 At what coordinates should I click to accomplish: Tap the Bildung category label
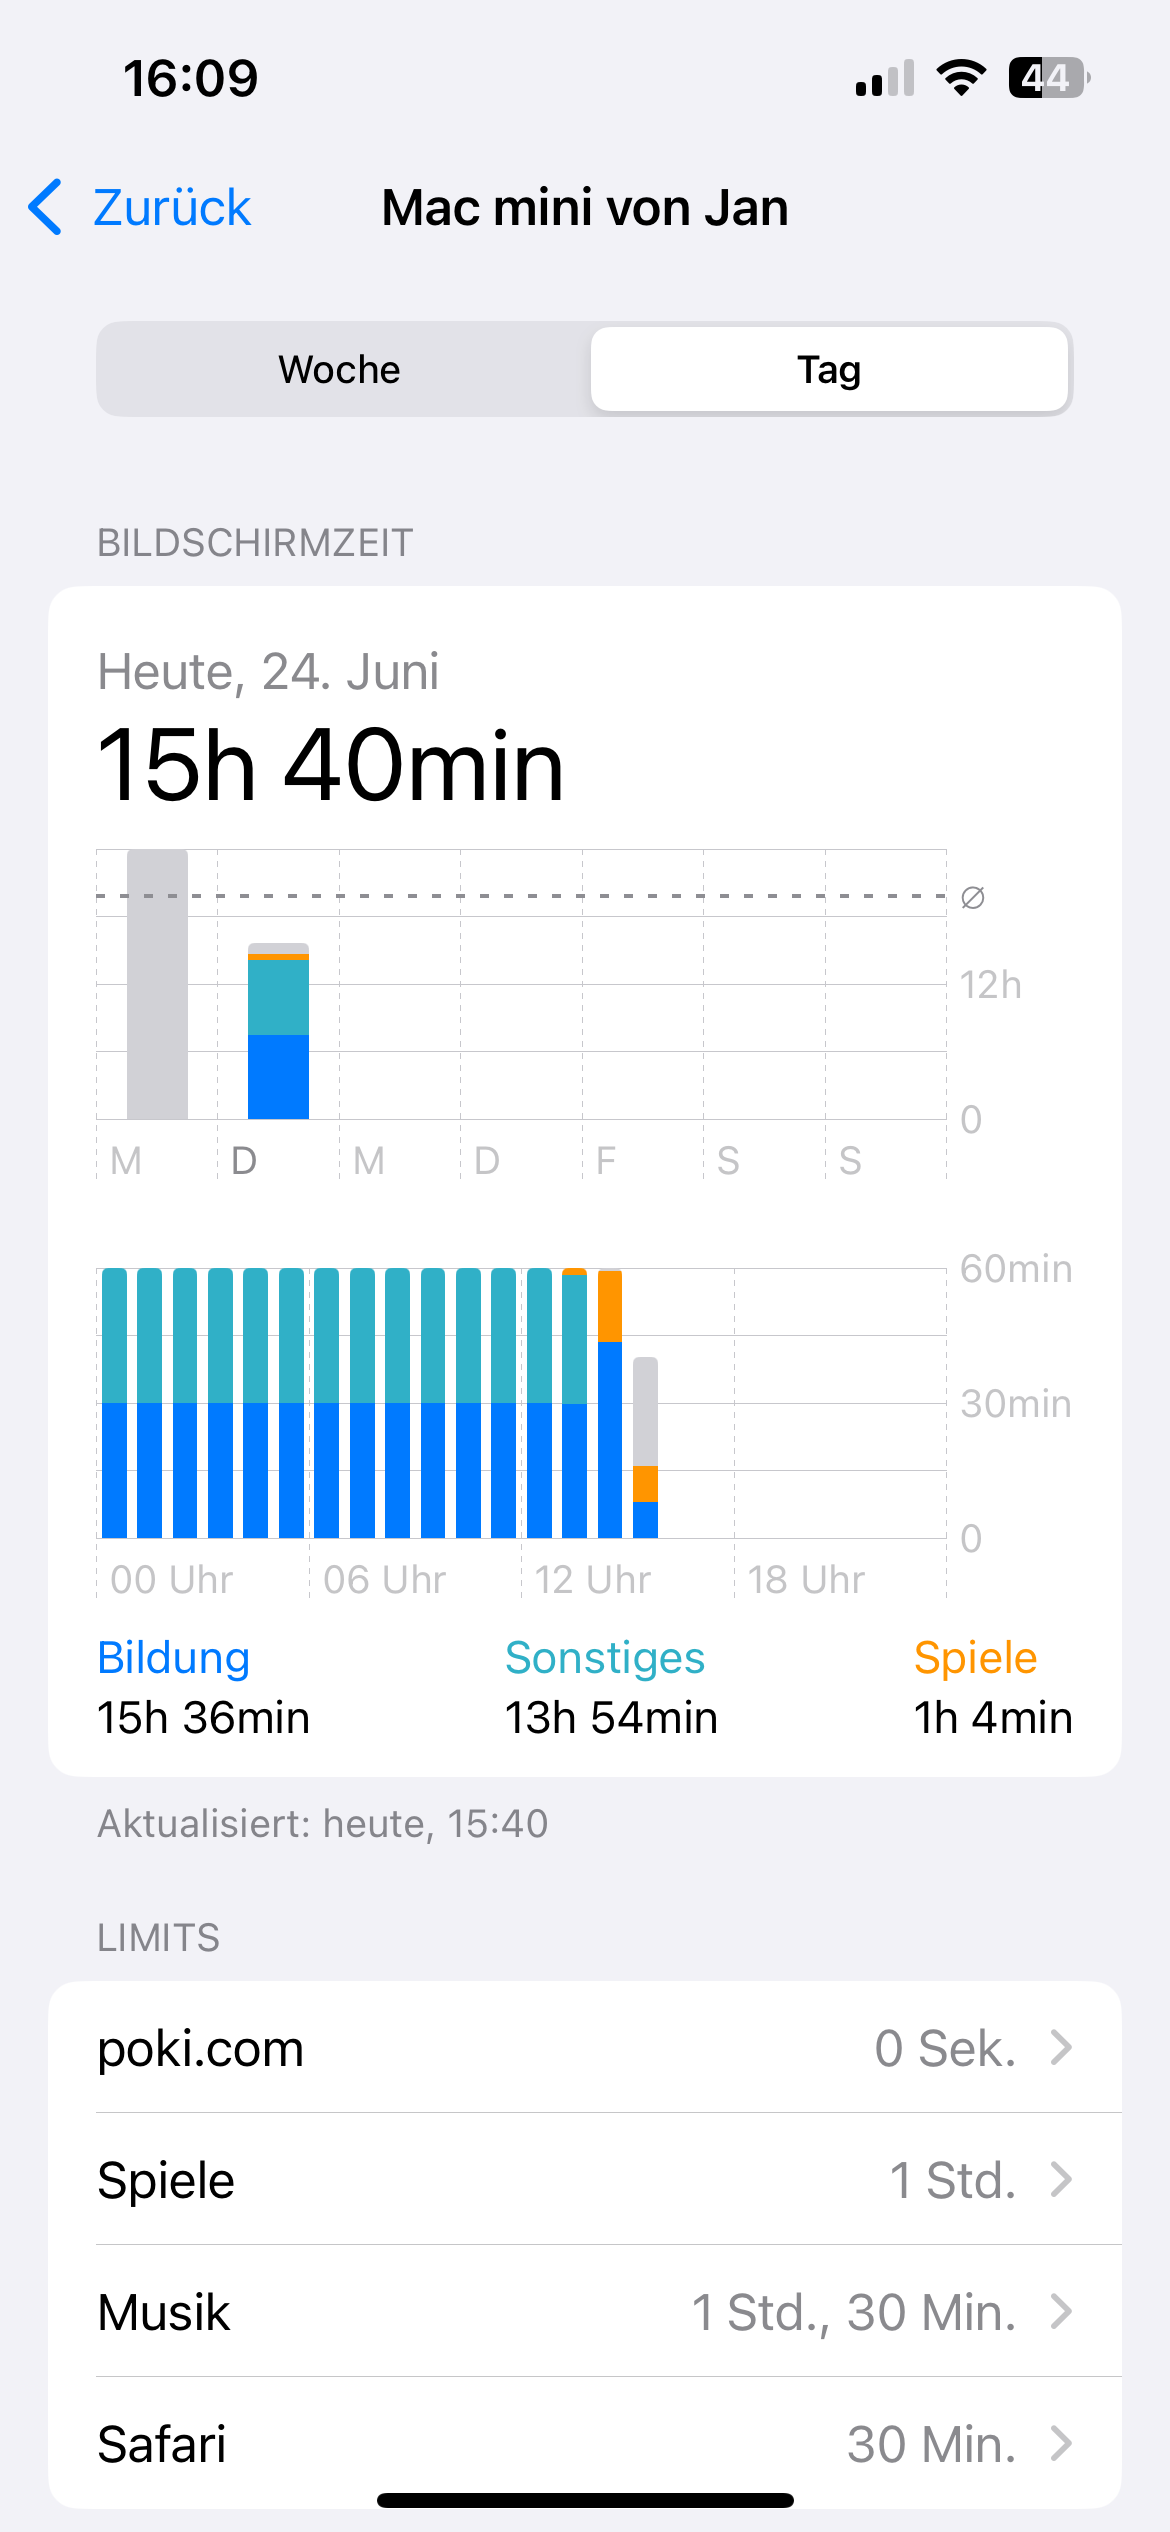(x=173, y=1658)
